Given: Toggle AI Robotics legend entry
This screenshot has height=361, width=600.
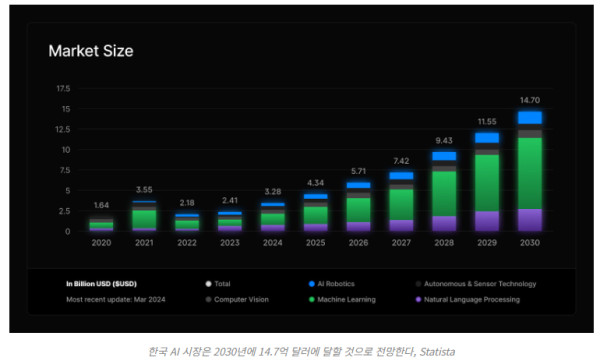Looking at the screenshot, I should coord(332,284).
